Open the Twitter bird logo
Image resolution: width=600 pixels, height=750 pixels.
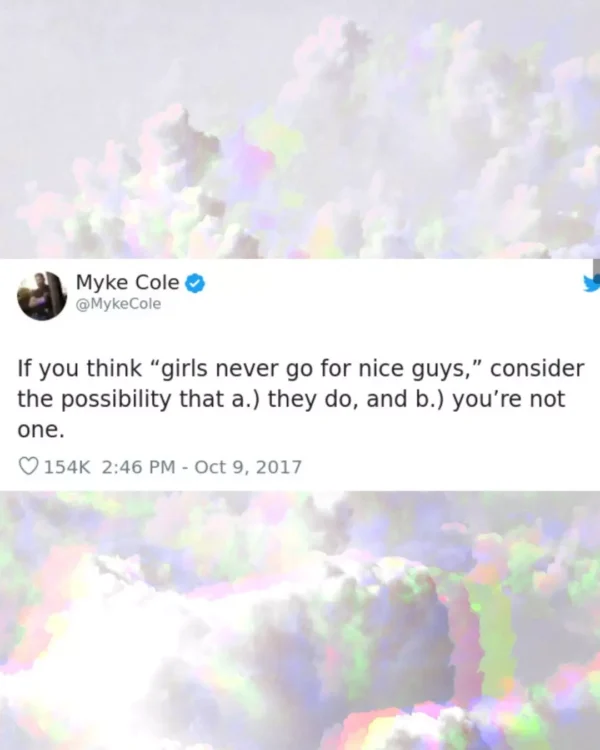(592, 284)
